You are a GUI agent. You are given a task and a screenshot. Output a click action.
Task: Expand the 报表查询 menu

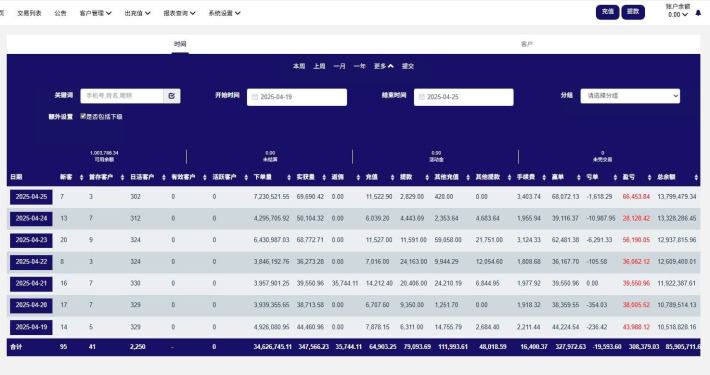[179, 13]
